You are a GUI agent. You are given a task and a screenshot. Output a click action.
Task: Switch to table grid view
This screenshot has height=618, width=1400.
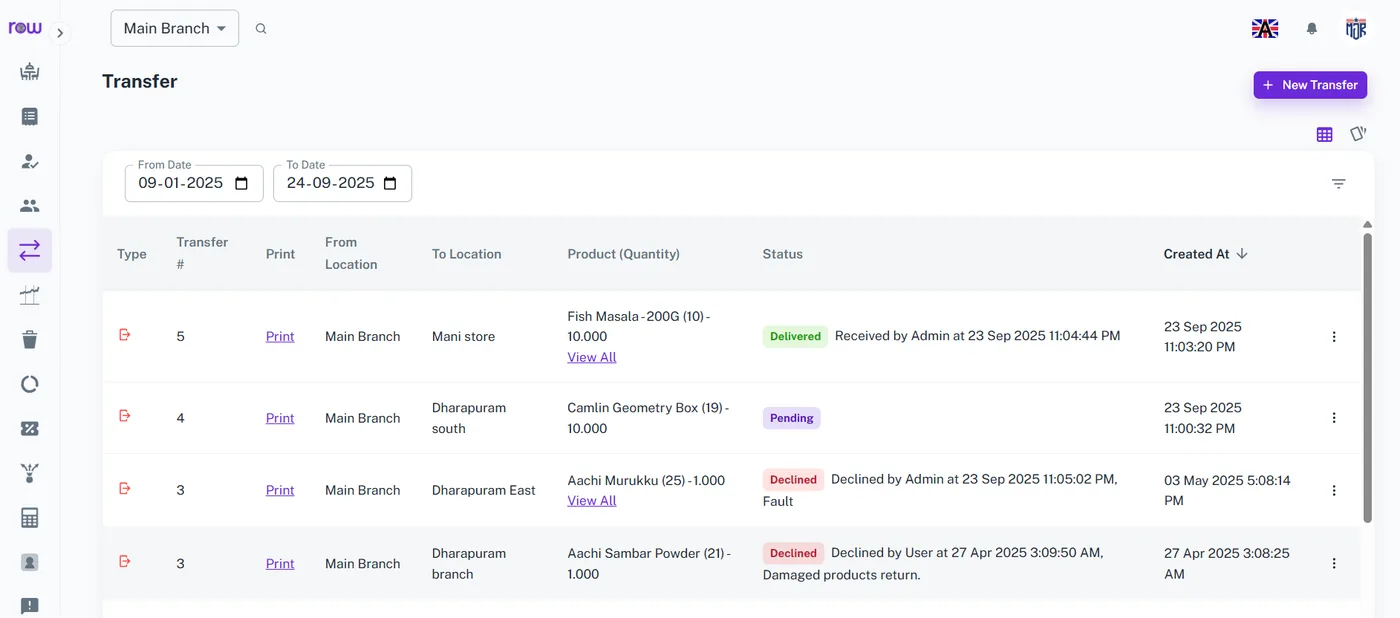[1324, 134]
